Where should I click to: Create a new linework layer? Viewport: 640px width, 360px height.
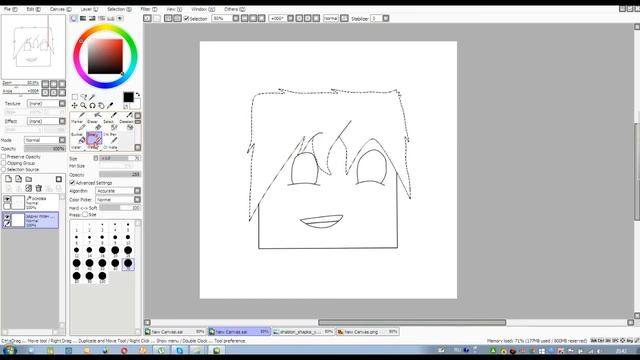pos(18,179)
